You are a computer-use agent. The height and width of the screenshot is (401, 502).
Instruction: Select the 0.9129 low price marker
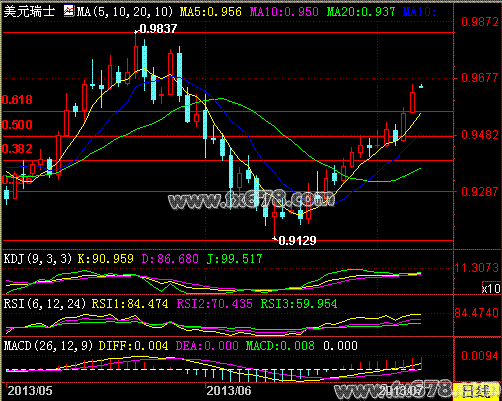pos(297,240)
